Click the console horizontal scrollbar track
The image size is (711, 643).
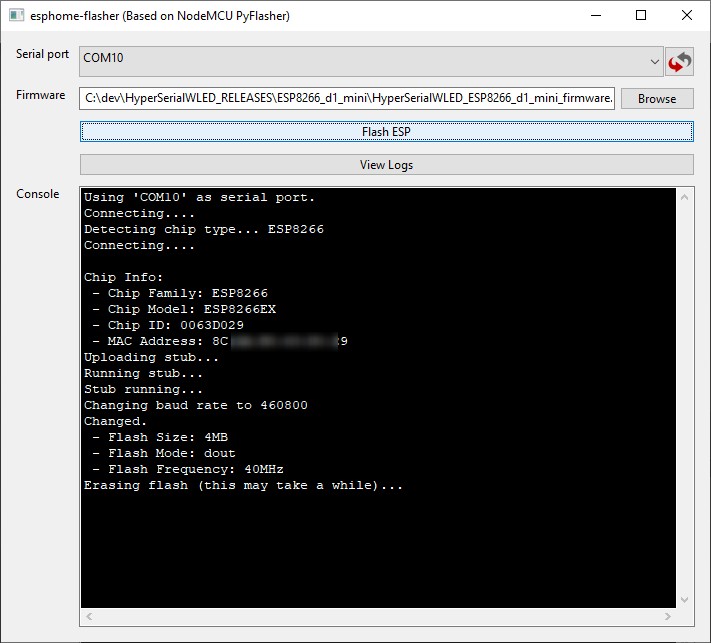[380, 616]
